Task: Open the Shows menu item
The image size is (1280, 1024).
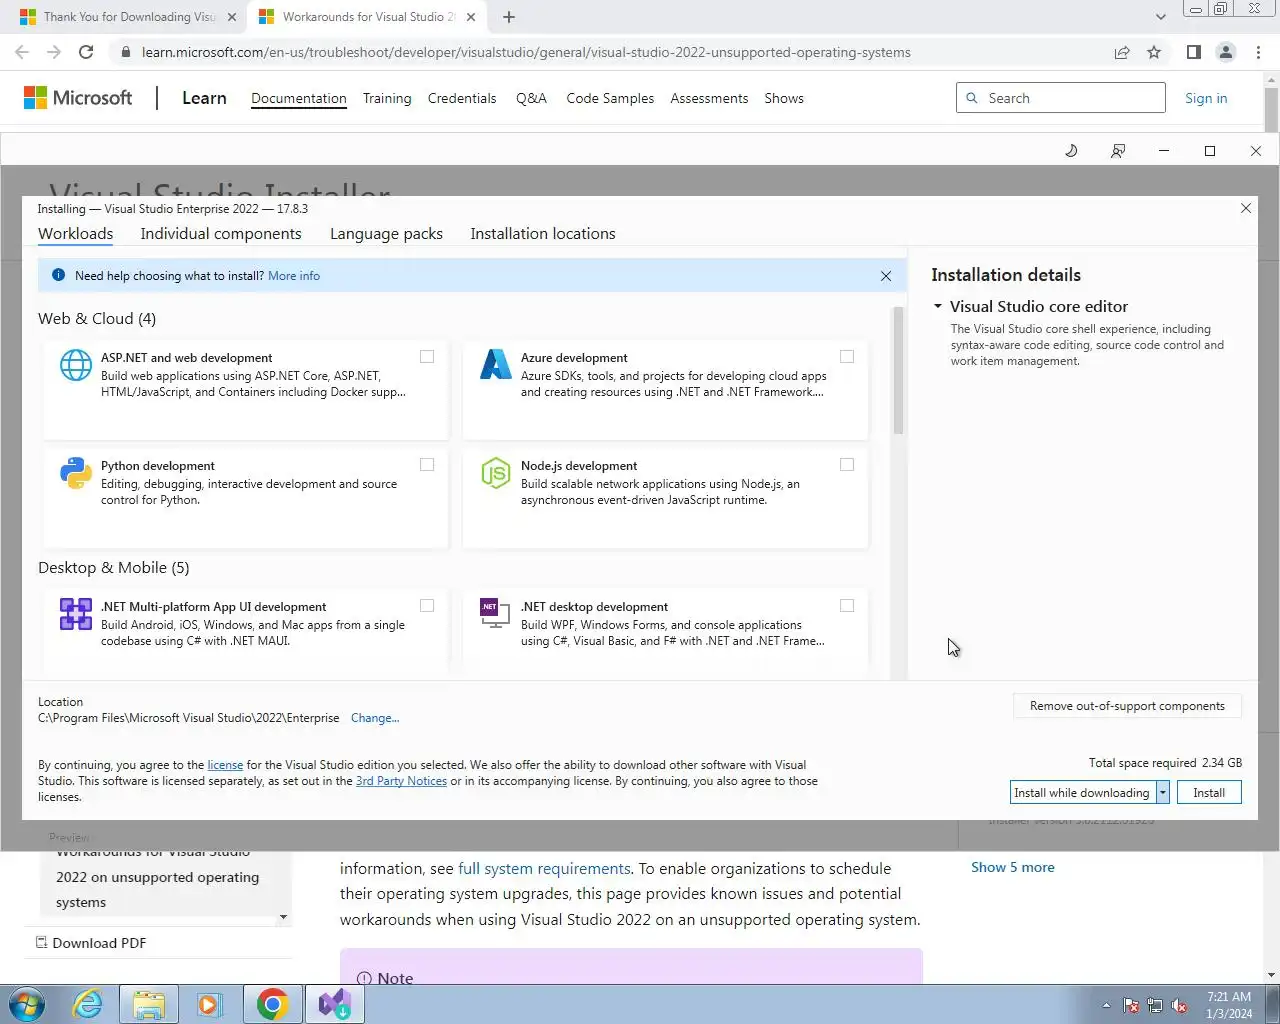Action: 784,98
